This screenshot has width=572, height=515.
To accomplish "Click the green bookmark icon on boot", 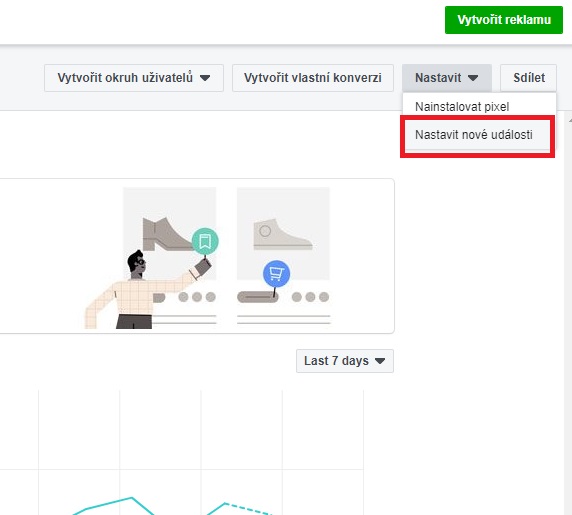I will tap(205, 241).
